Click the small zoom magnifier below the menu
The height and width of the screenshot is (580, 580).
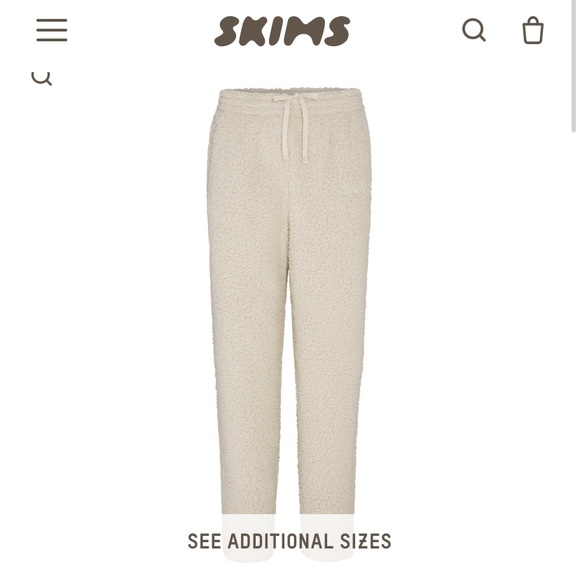tap(41, 78)
